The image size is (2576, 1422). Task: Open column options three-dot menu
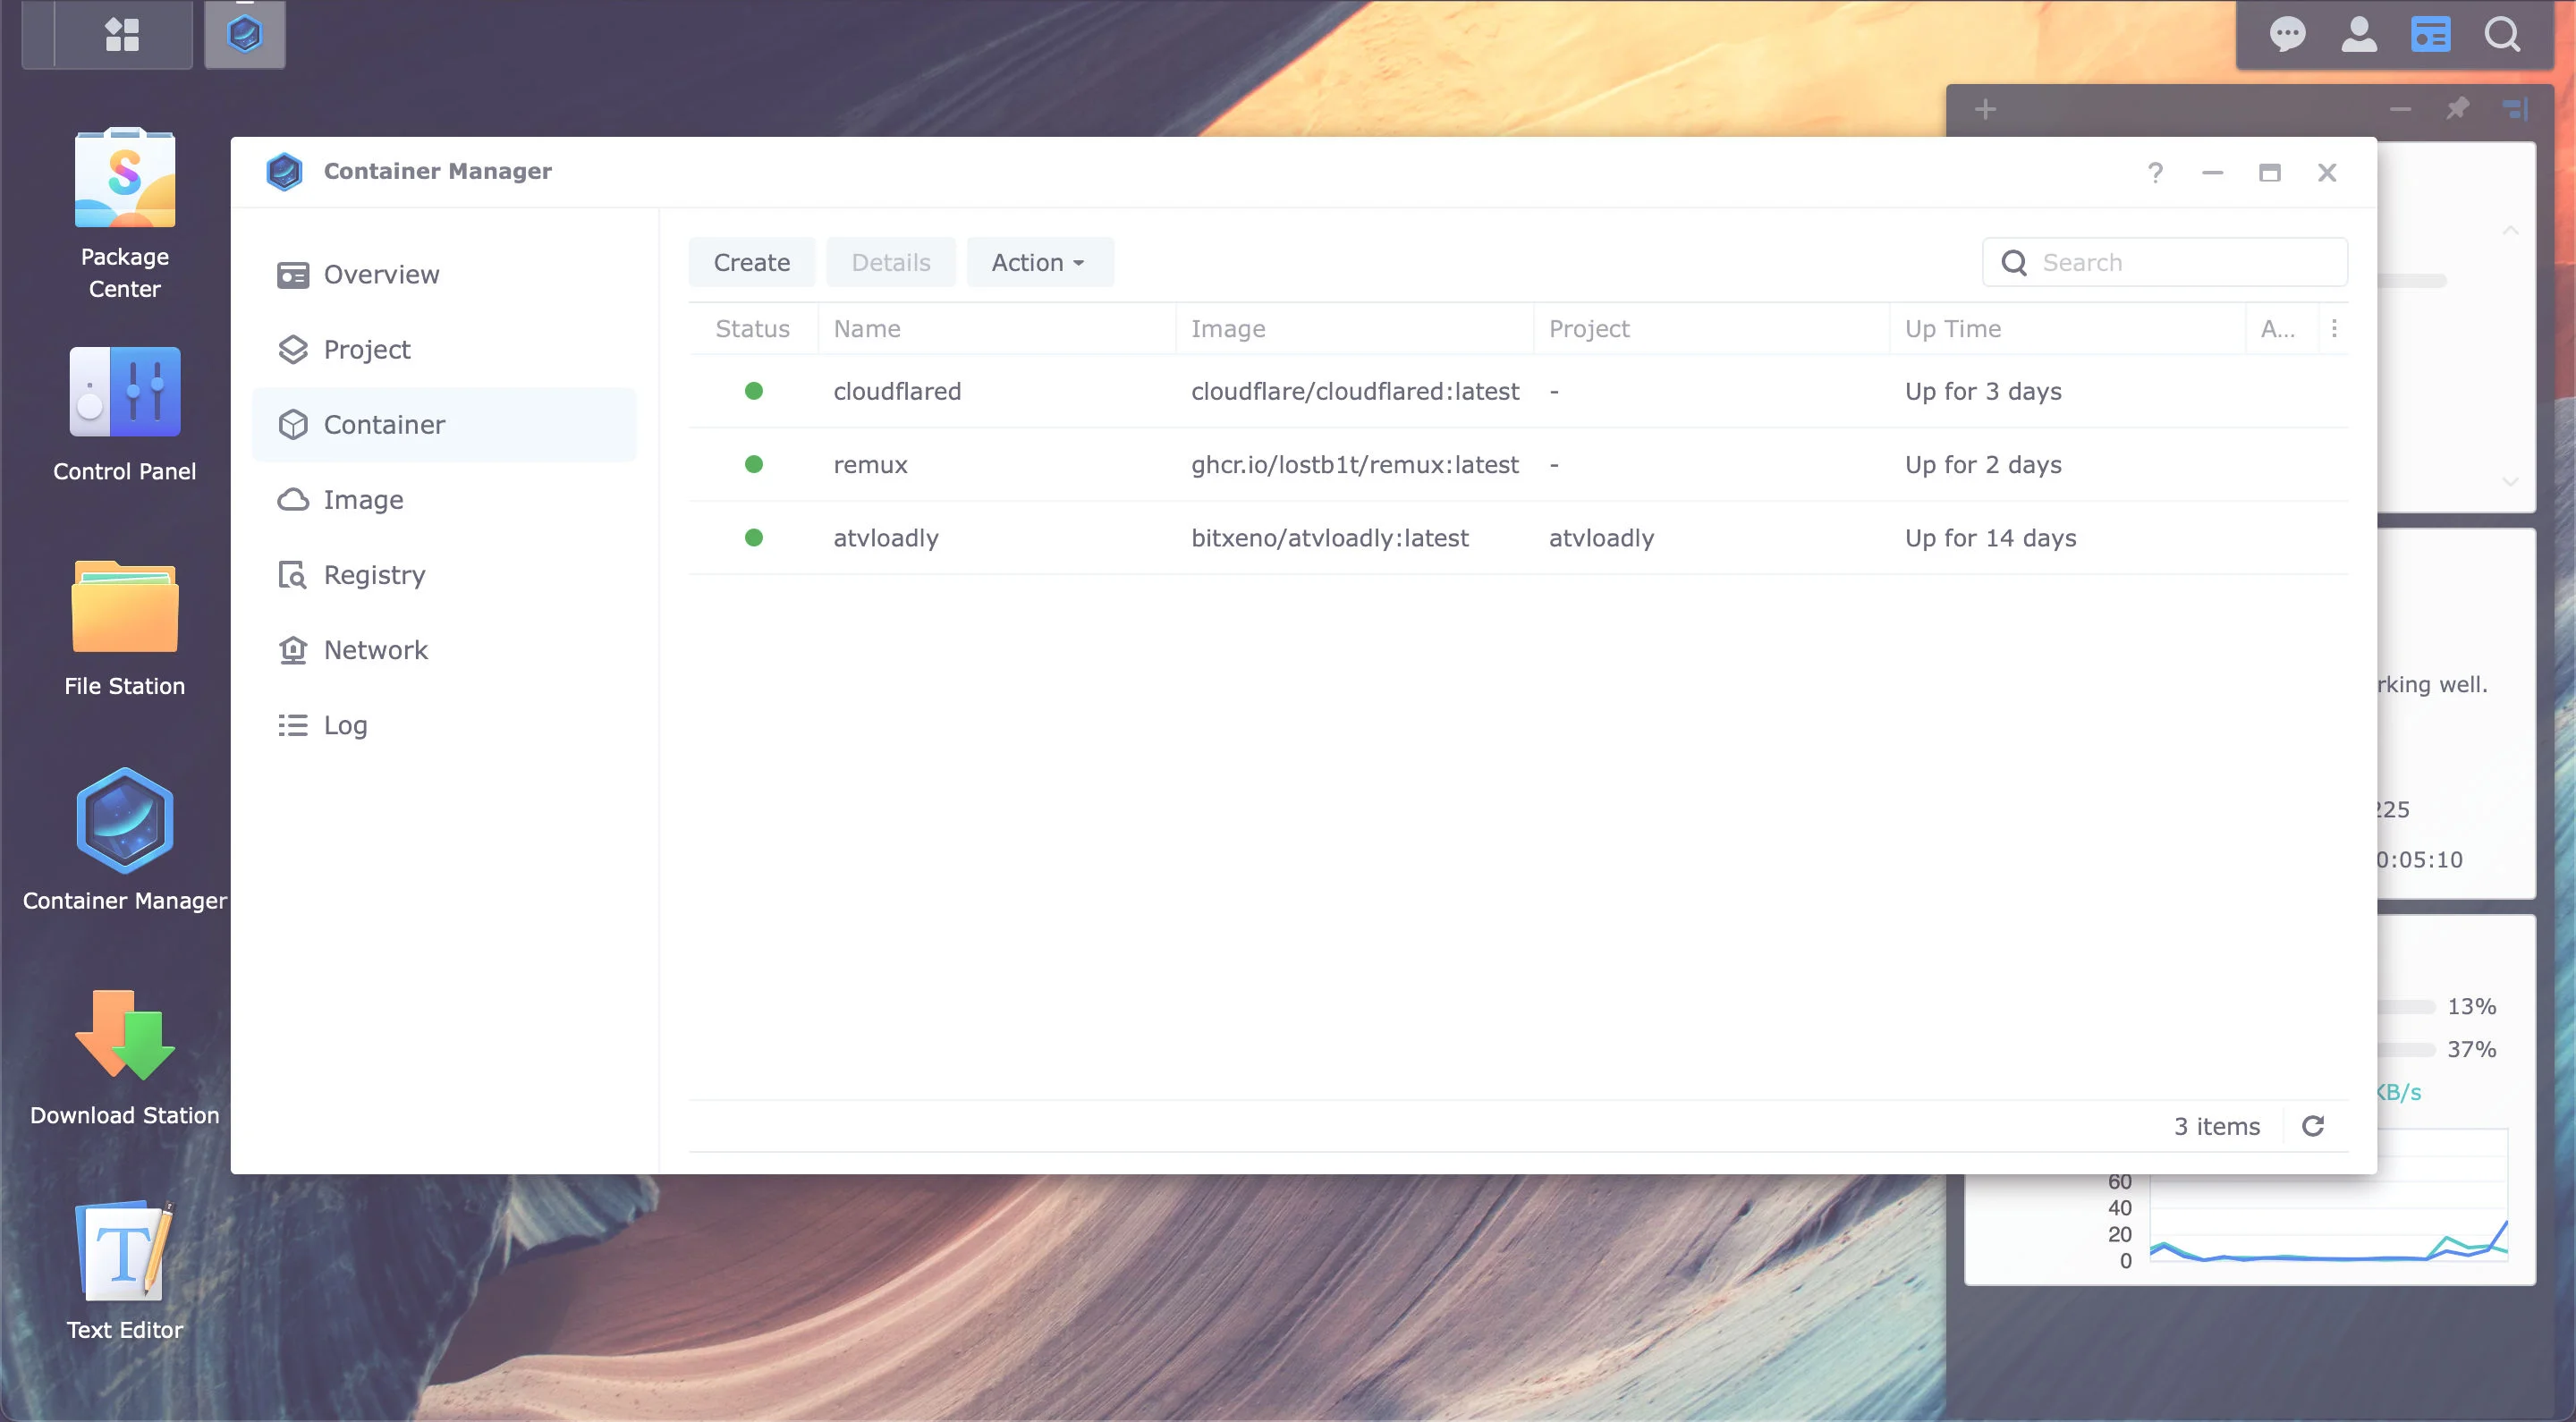click(2334, 328)
